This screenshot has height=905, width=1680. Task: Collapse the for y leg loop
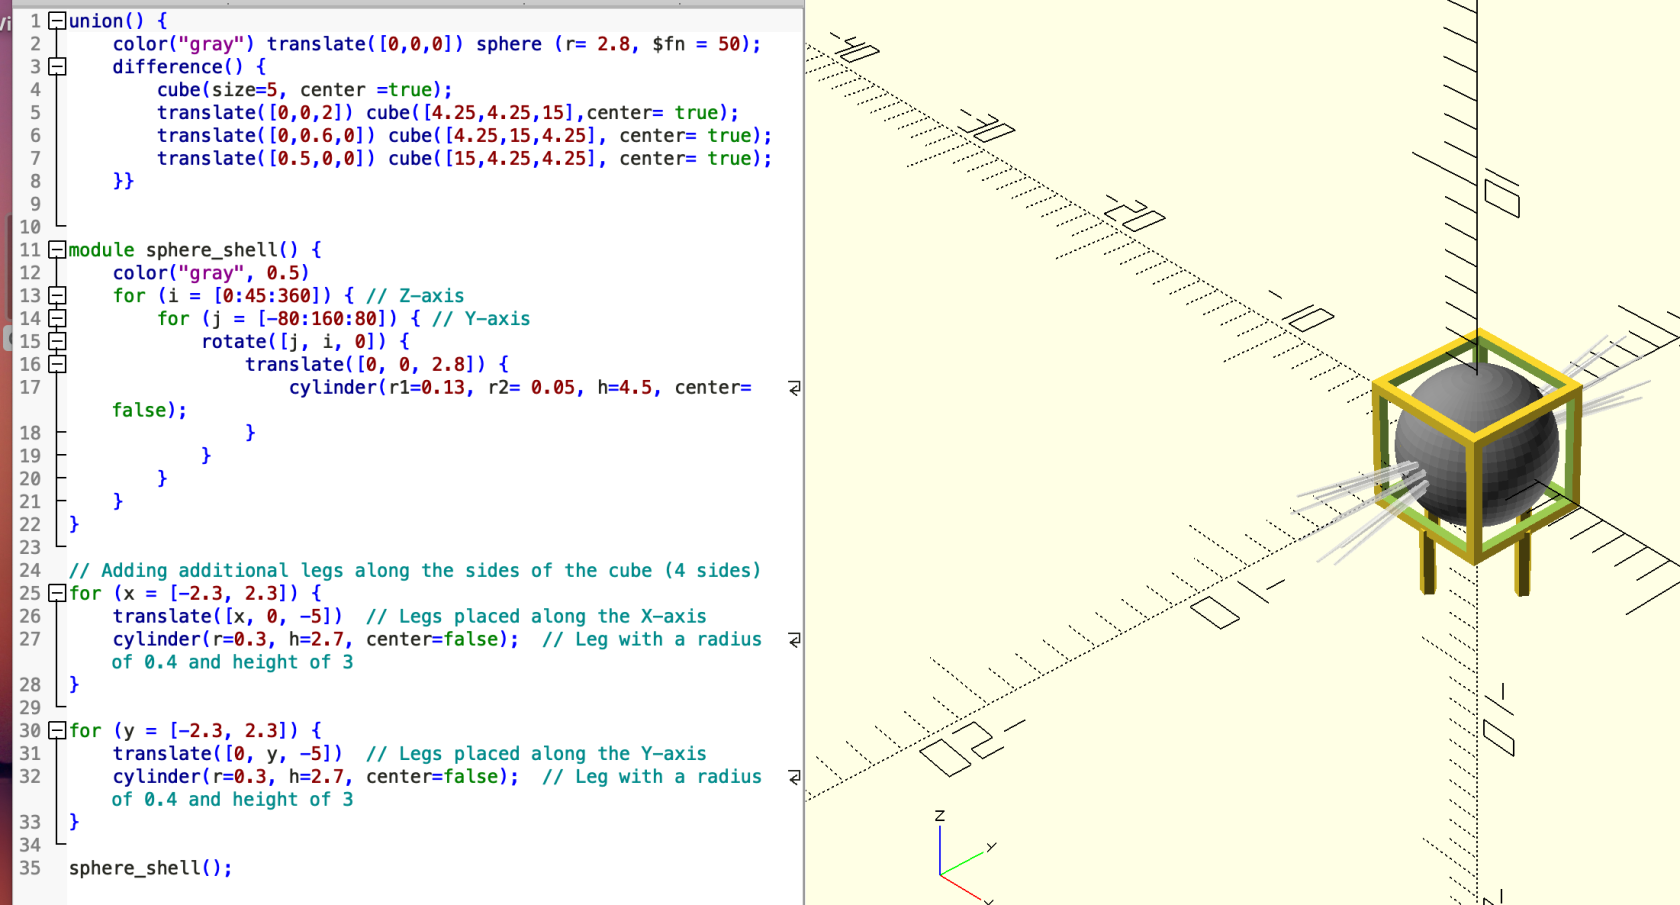pos(57,731)
